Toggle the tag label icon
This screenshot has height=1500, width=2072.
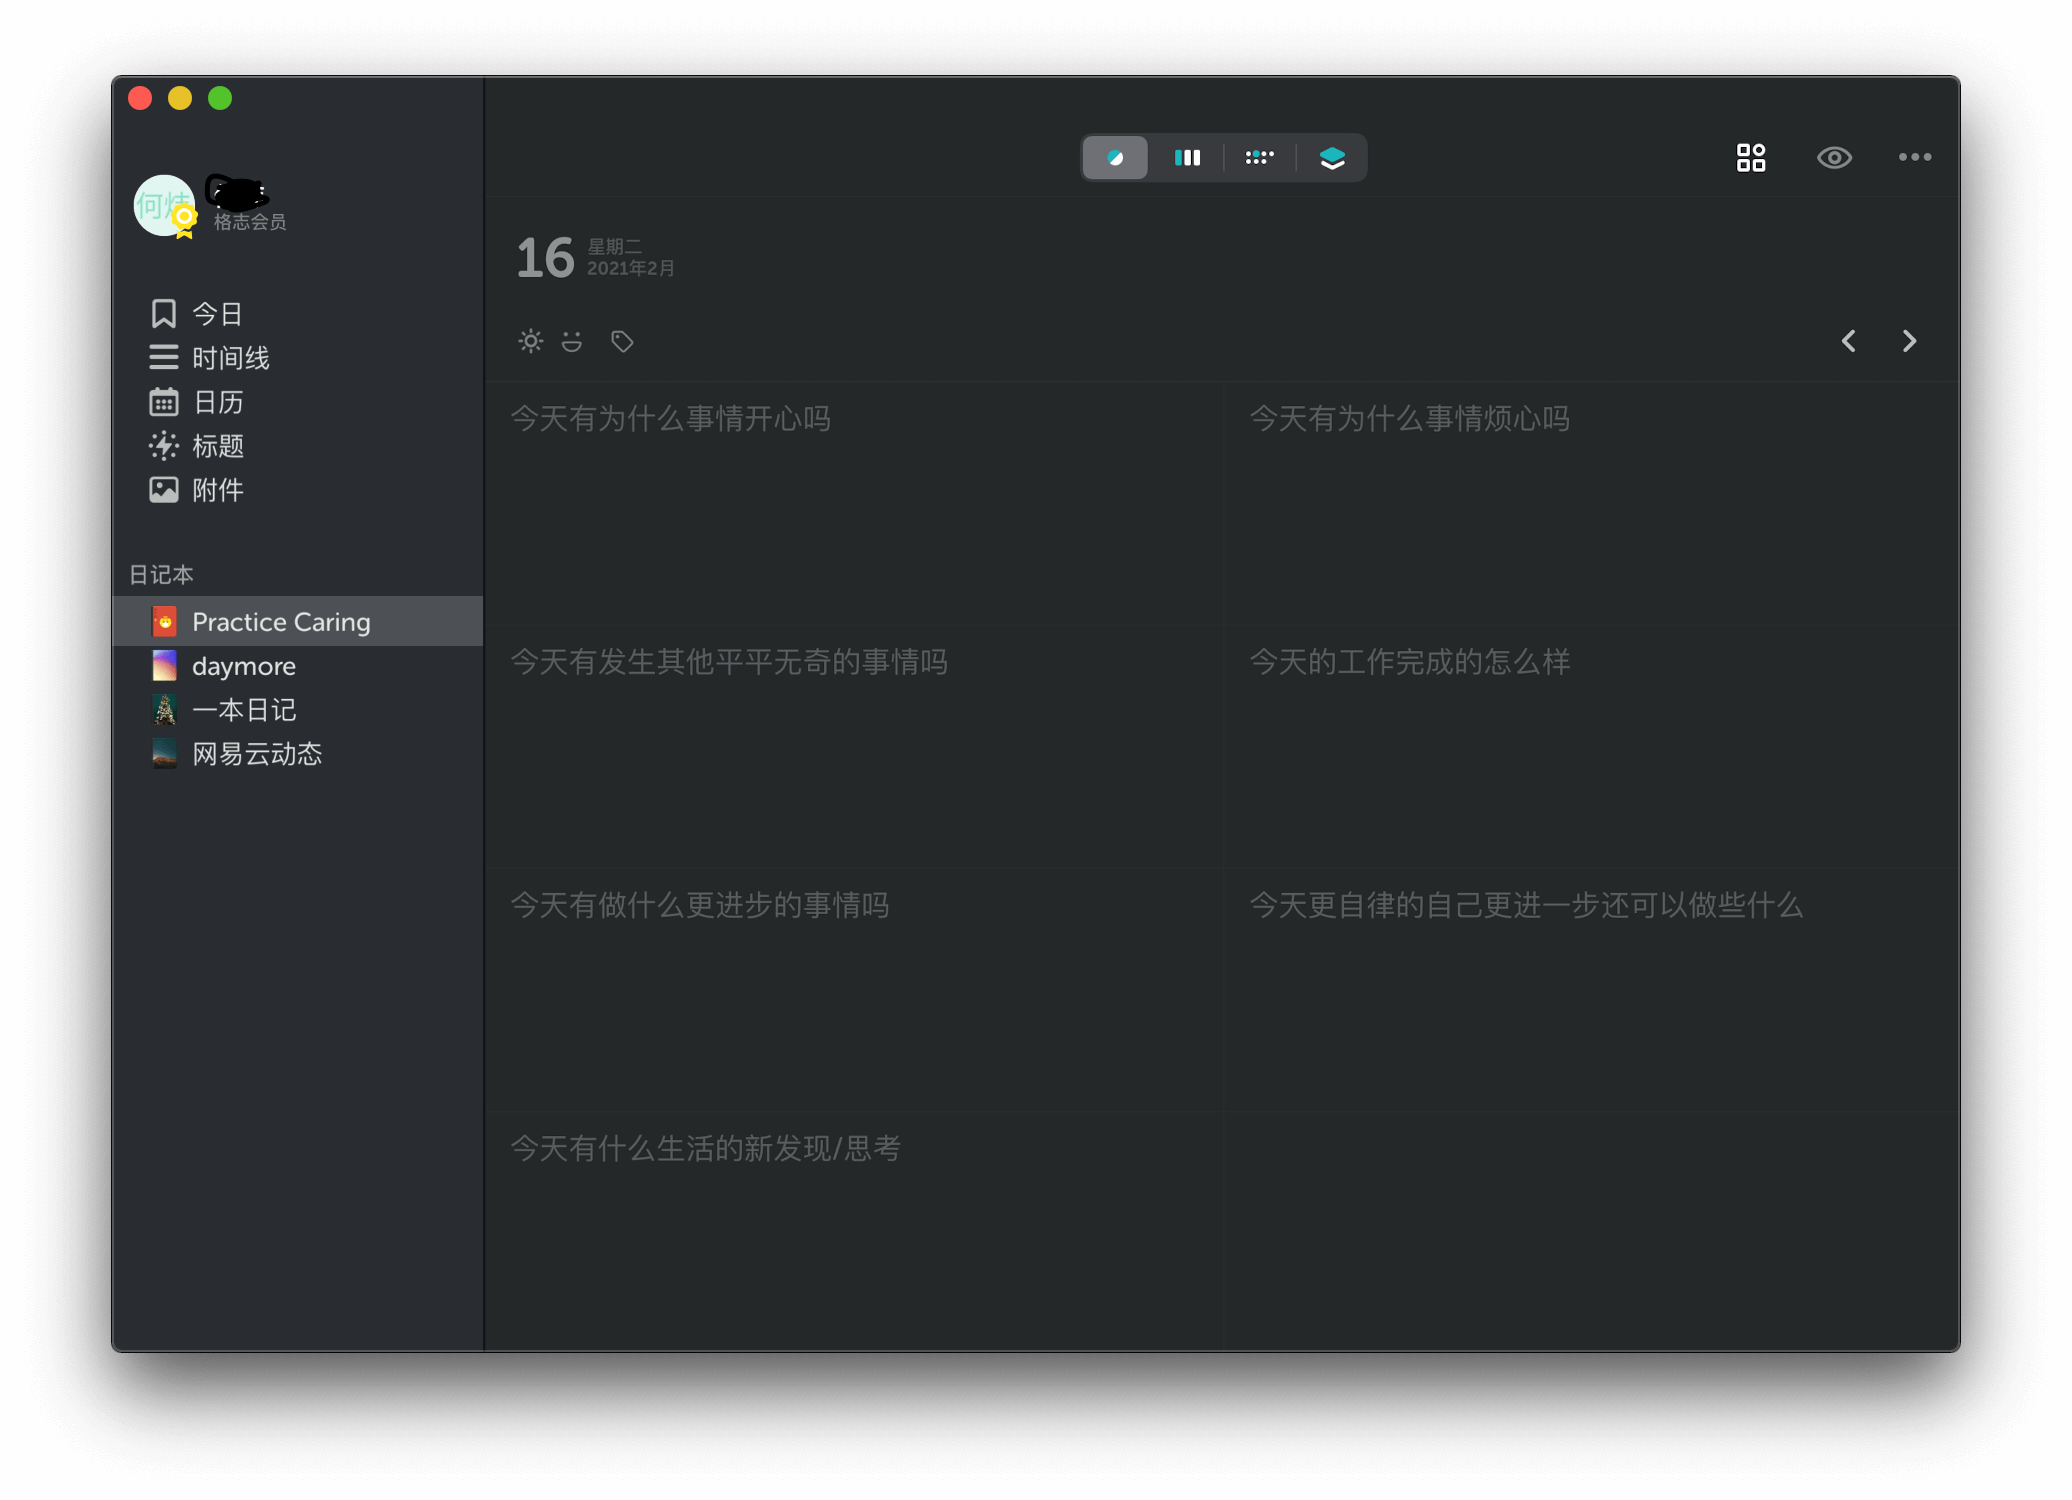(623, 340)
